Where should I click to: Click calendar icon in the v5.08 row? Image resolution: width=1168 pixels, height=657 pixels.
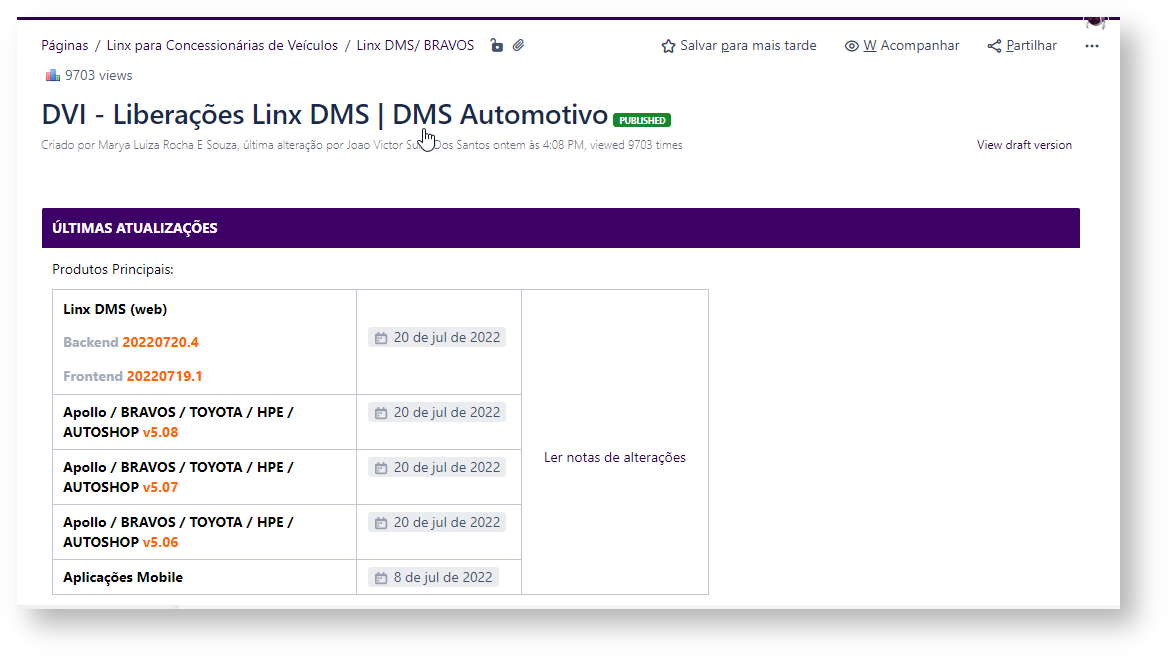click(x=381, y=413)
